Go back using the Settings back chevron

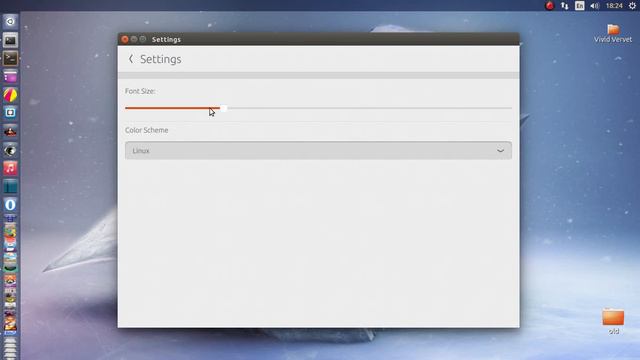click(x=131, y=59)
